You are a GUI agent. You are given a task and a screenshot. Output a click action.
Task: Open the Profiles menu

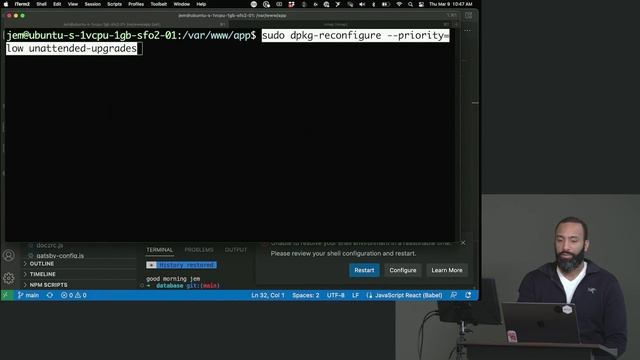tap(136, 4)
